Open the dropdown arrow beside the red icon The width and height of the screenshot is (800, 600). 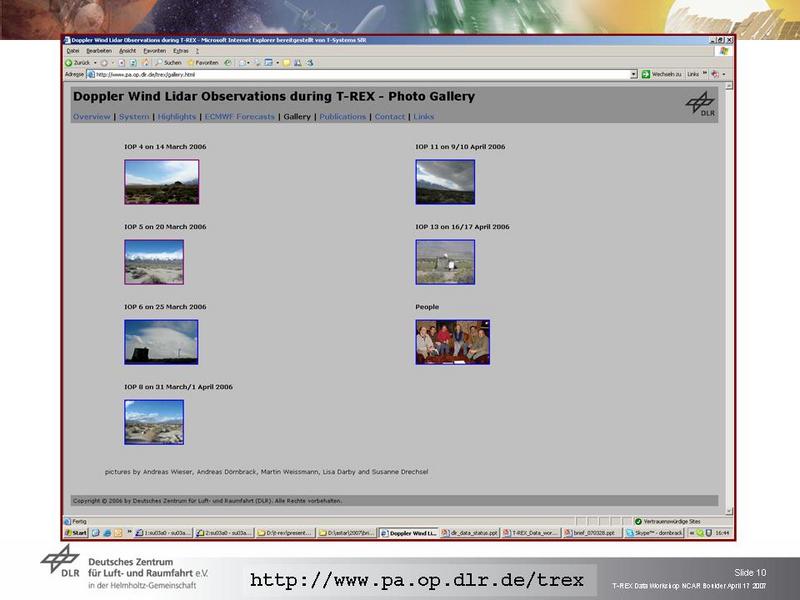click(x=724, y=74)
